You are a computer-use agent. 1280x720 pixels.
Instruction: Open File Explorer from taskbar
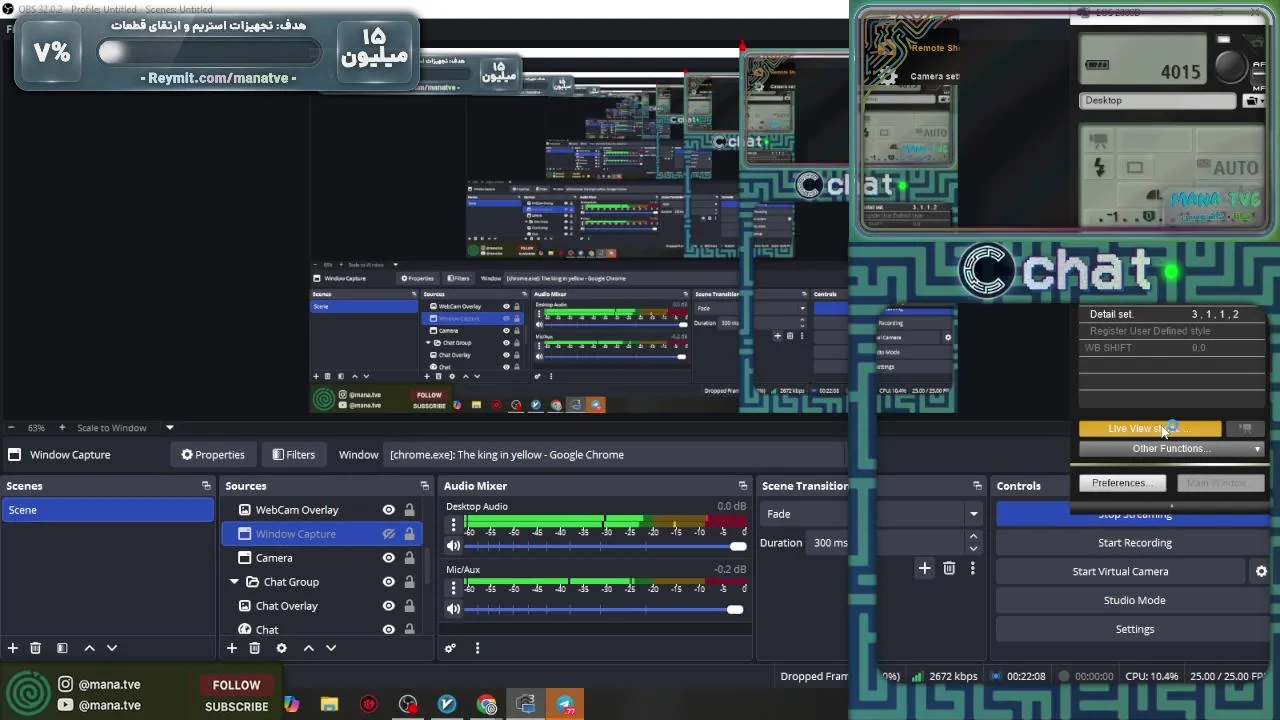point(329,704)
